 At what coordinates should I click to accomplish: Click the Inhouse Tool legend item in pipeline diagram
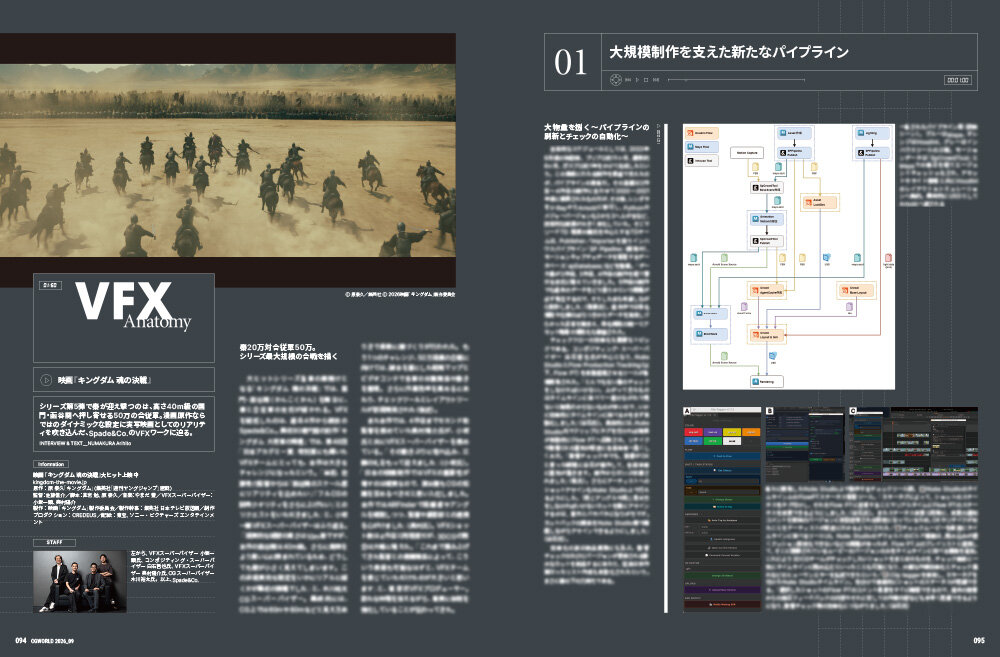(702, 161)
